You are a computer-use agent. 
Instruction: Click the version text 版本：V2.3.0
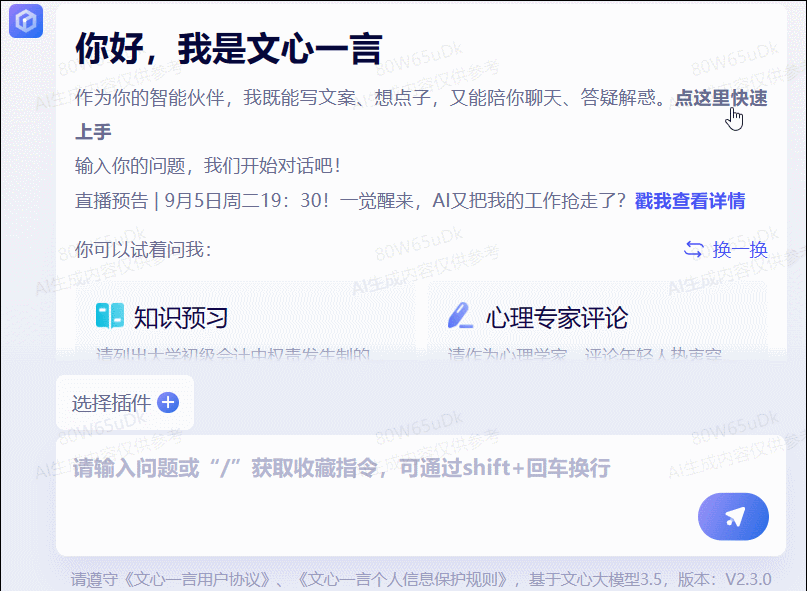[724, 580]
